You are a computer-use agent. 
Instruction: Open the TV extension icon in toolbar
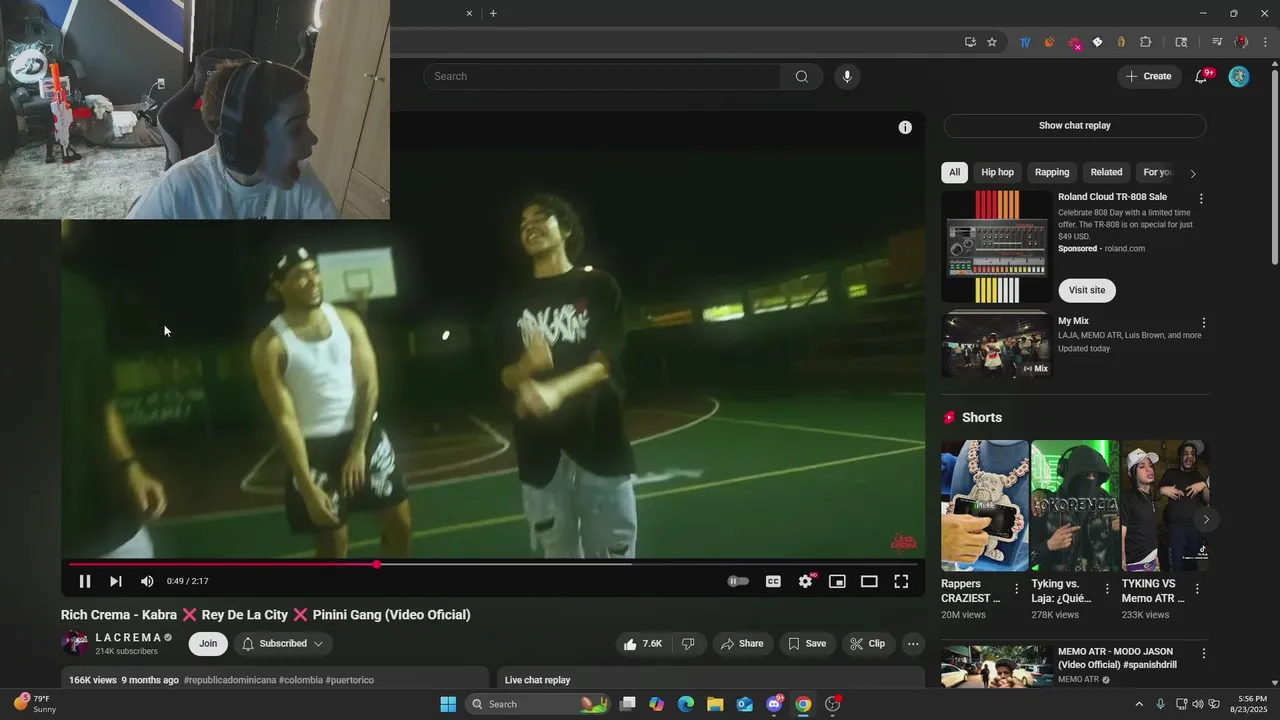point(1025,42)
